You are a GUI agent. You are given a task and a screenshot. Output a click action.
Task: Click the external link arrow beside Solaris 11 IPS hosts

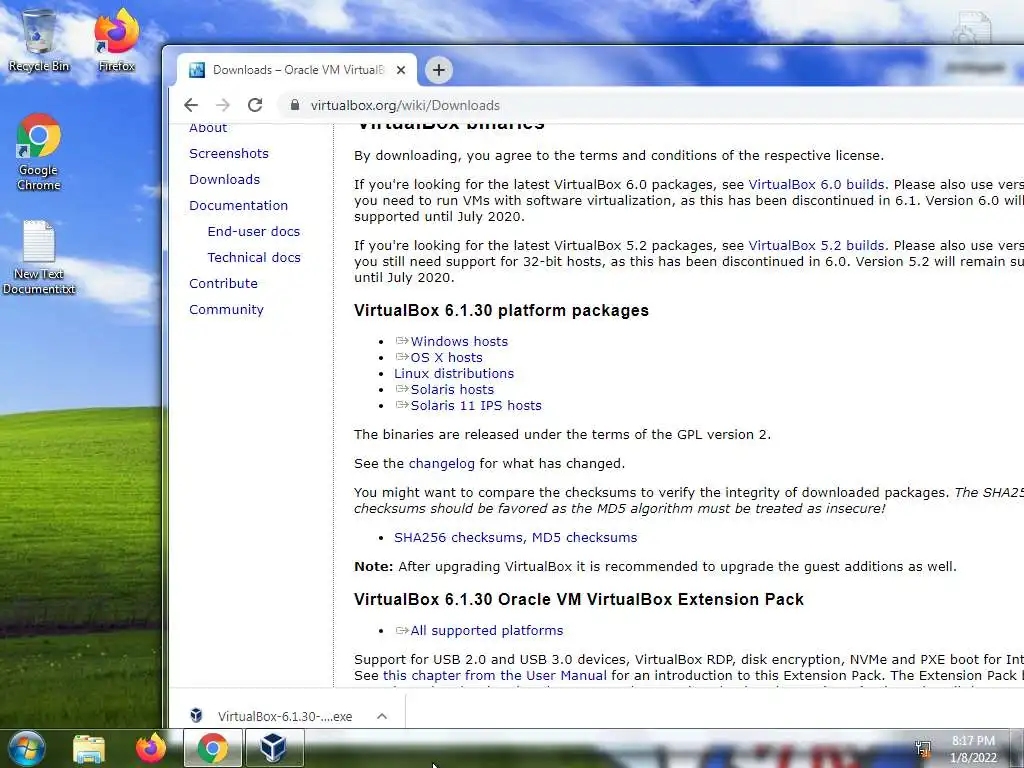tap(402, 405)
